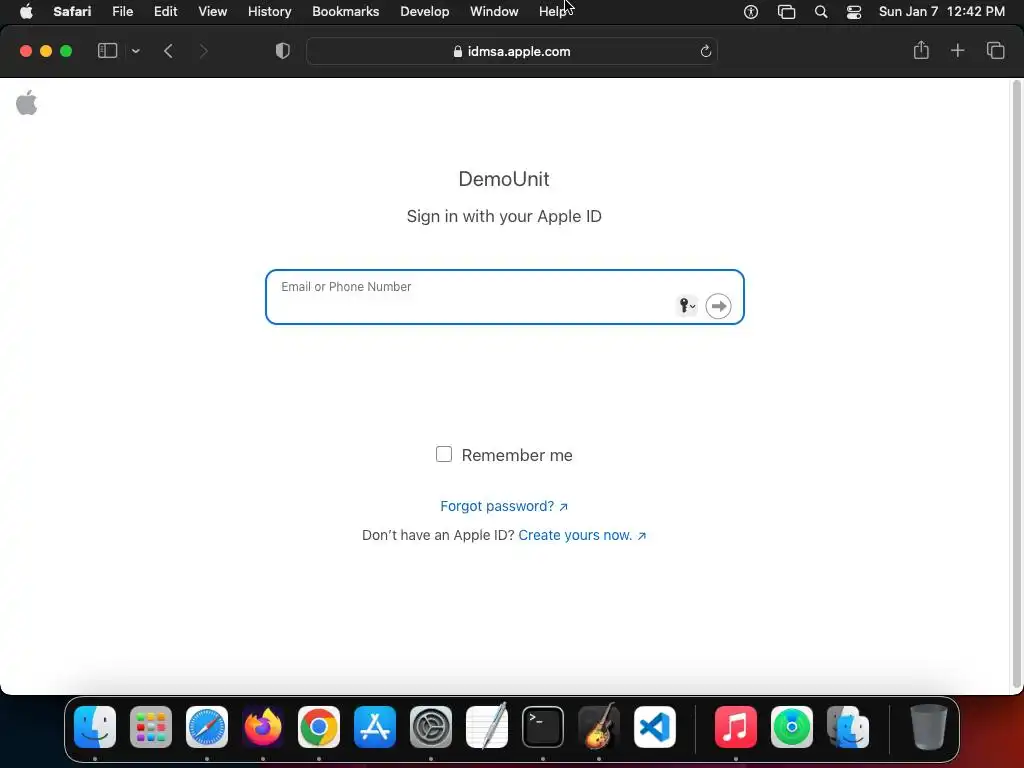The image size is (1024, 768).
Task: Open the View menu
Action: (x=212, y=12)
